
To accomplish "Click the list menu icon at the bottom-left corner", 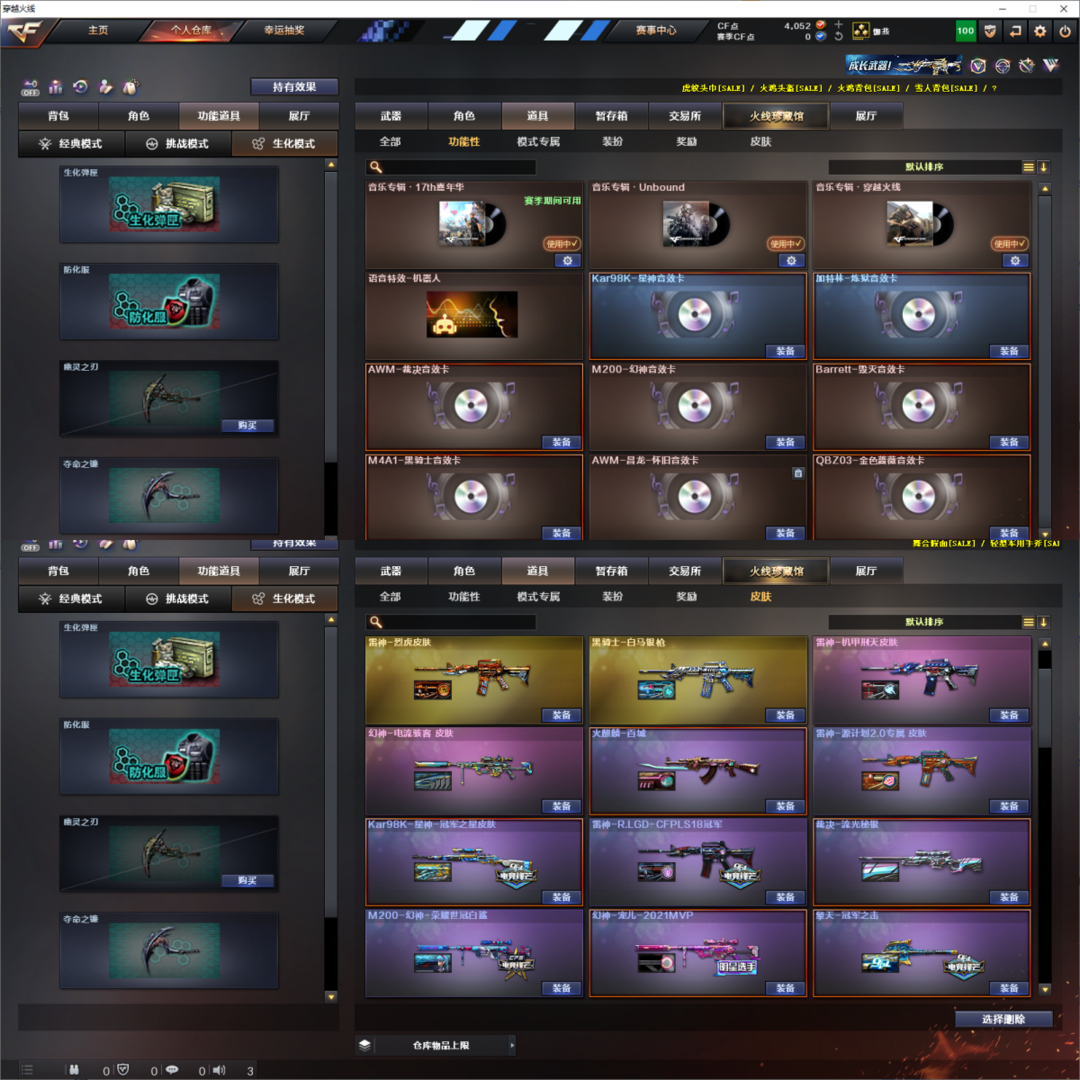I will [27, 1070].
